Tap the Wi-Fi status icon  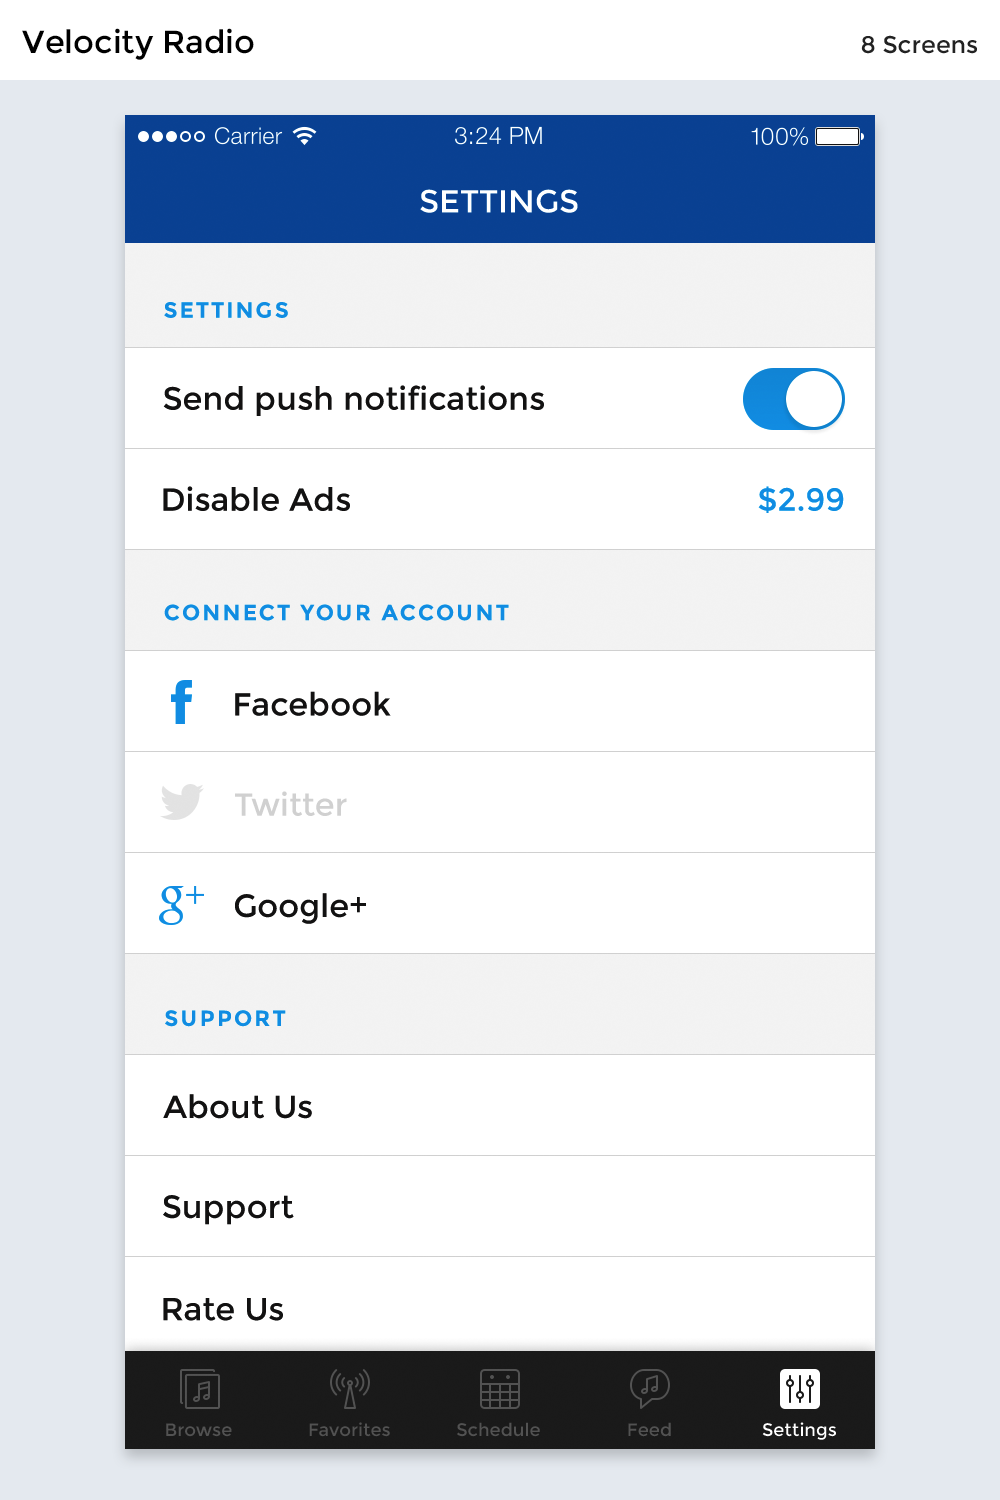coord(305,136)
